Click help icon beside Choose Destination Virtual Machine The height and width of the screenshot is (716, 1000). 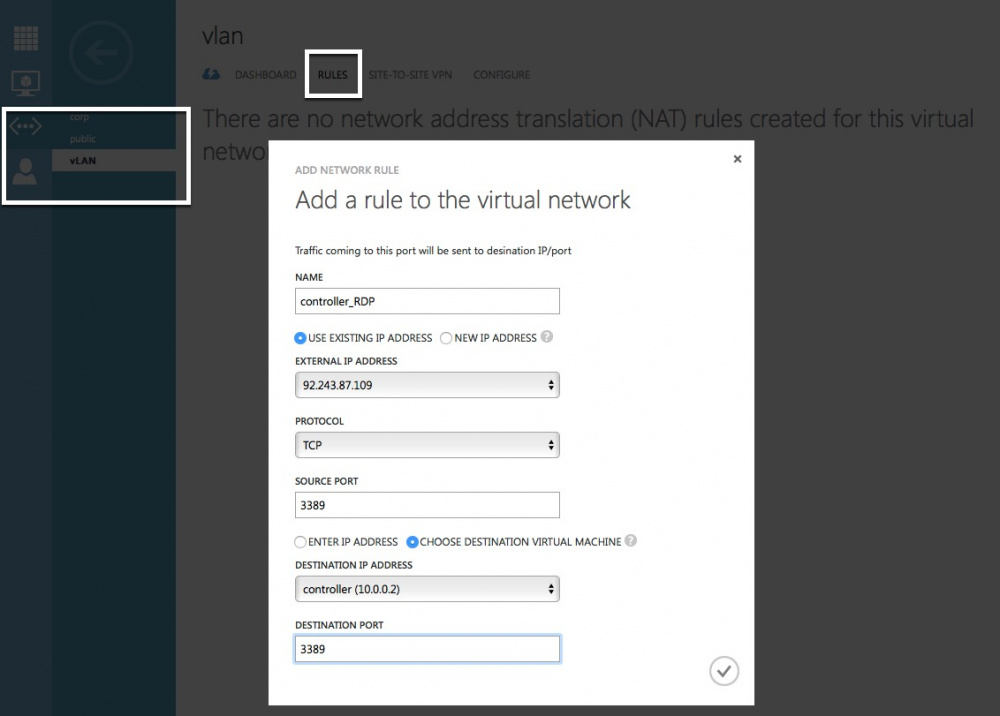pyautogui.click(x=631, y=541)
